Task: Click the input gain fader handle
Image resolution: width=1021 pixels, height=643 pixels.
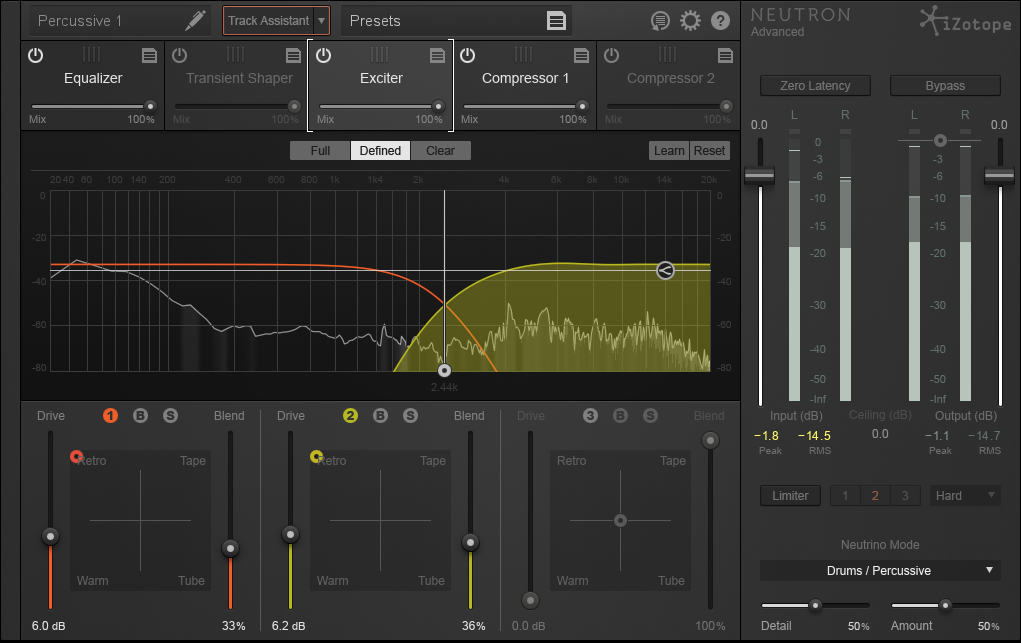Action: [759, 176]
